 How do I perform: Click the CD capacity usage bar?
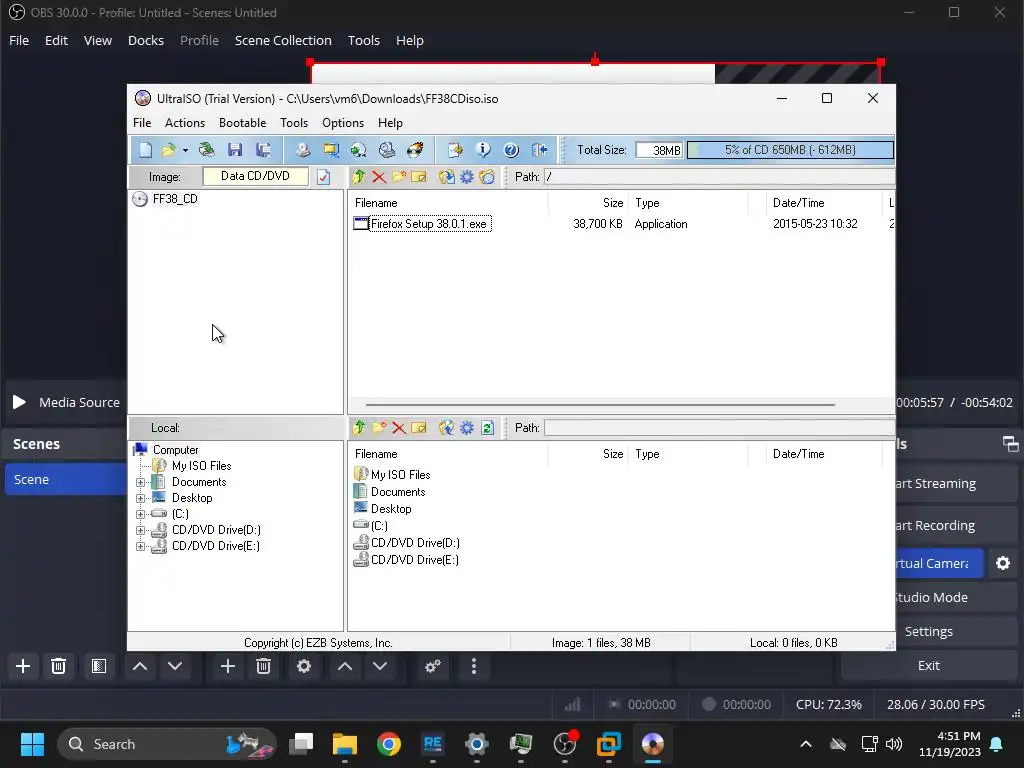[790, 150]
